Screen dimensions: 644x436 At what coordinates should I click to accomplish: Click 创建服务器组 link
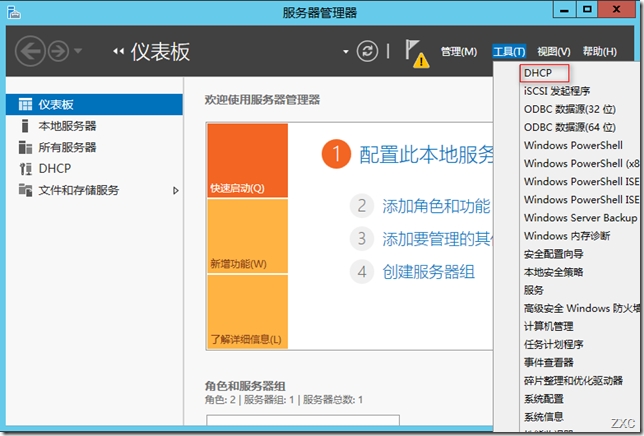(428, 272)
